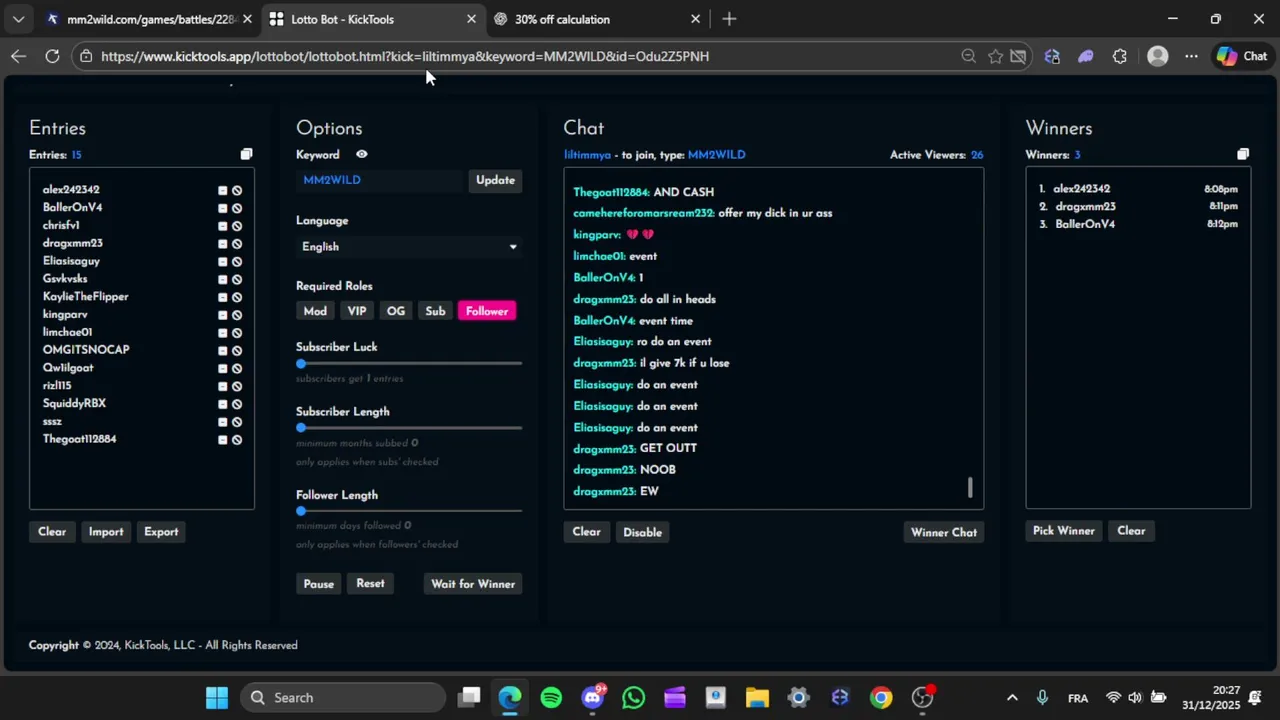Open Winner Chat
Viewport: 1280px width, 720px height.
pos(944,532)
